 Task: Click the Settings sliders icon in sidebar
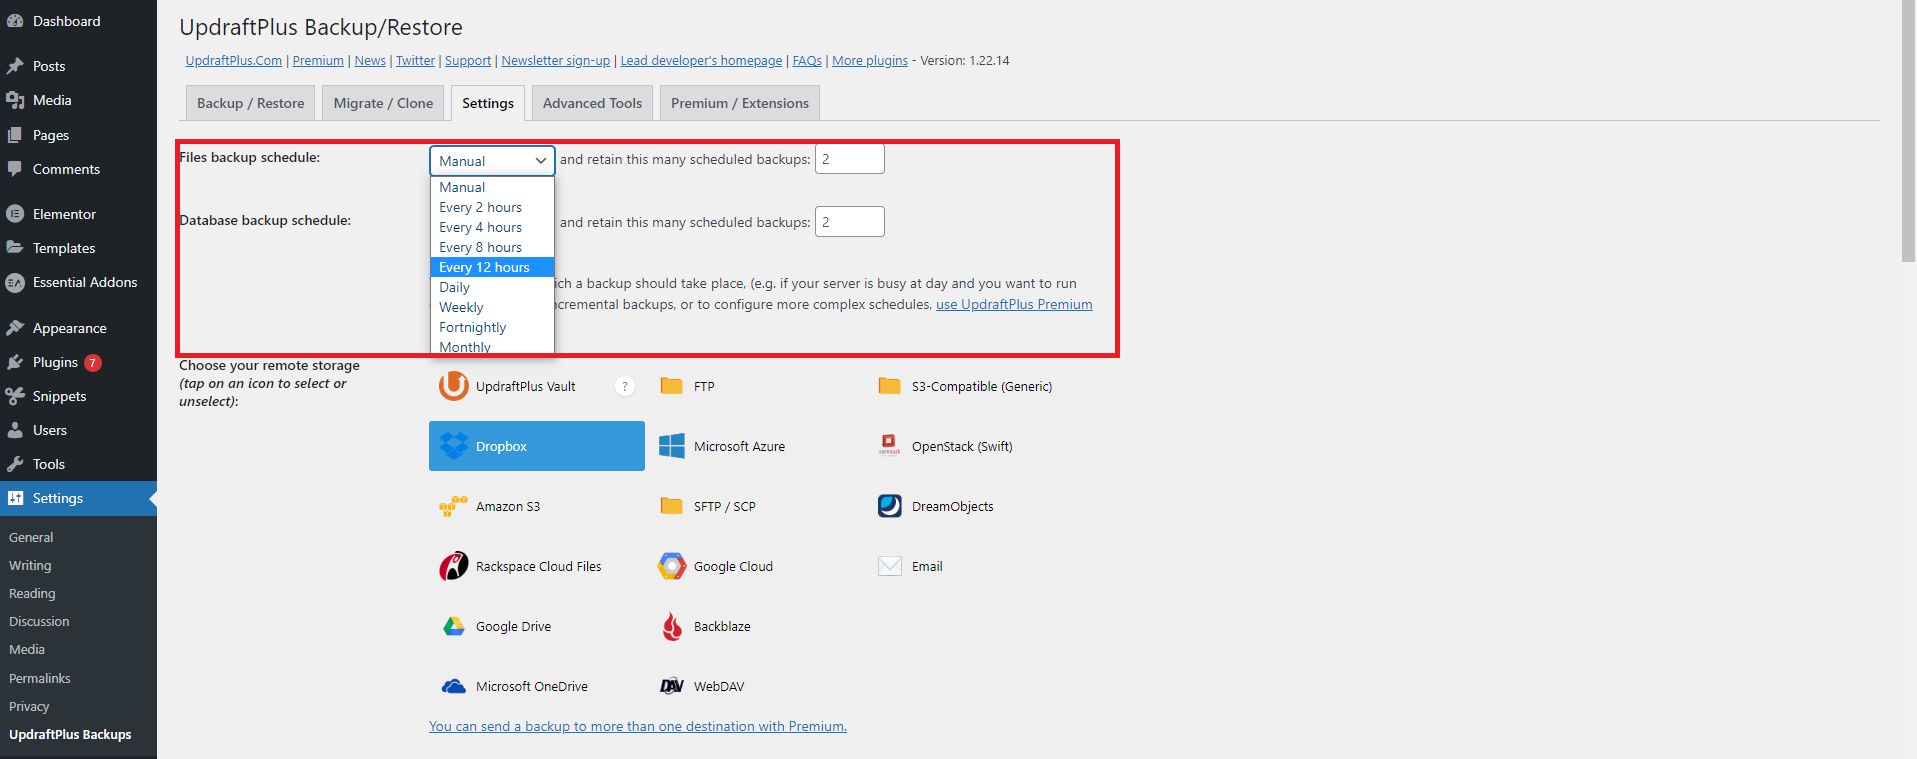click(x=15, y=498)
